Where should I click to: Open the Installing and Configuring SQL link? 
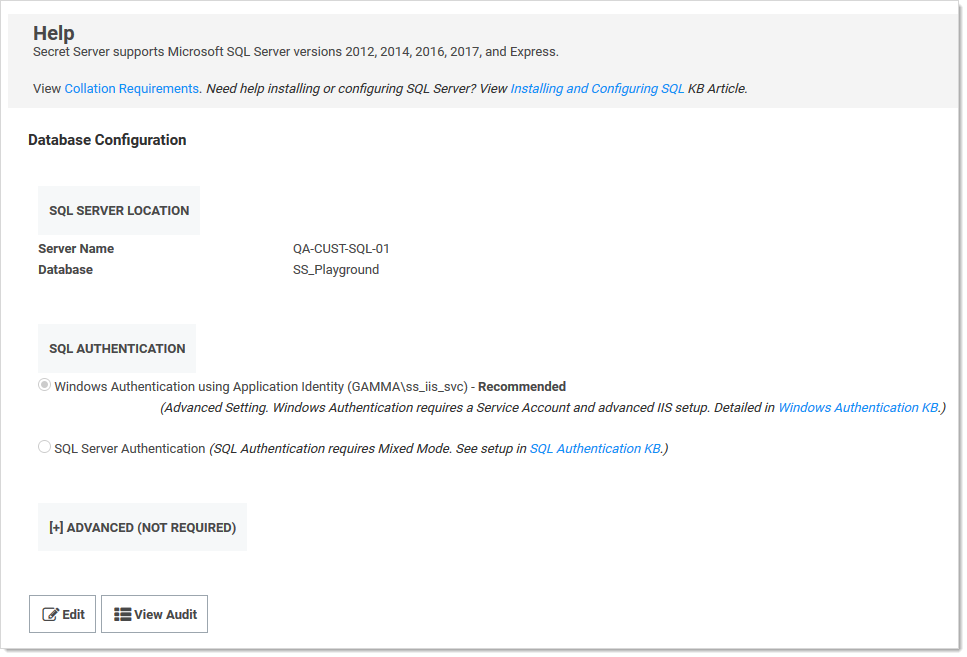click(x=597, y=89)
